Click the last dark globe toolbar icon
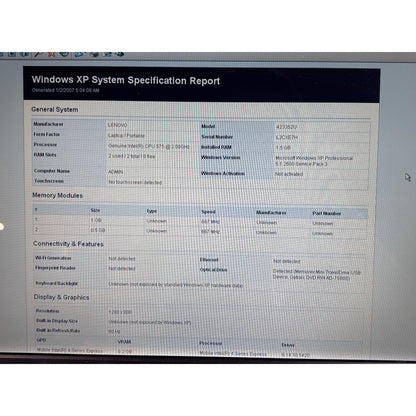The height and width of the screenshot is (416, 416). pos(119,54)
